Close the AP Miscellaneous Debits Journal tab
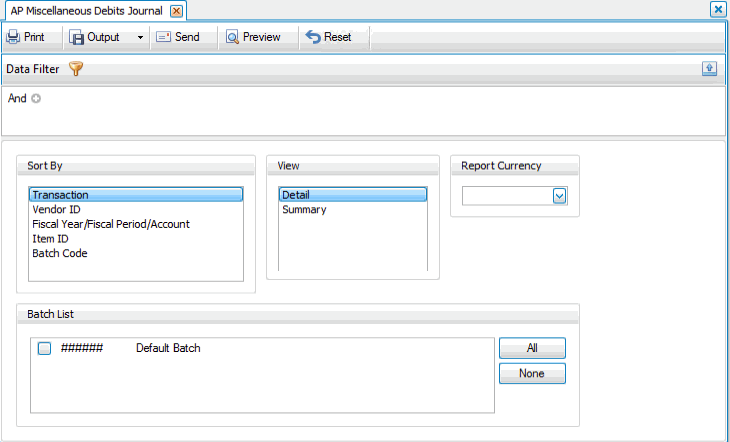This screenshot has height=442, width=730. (x=176, y=11)
